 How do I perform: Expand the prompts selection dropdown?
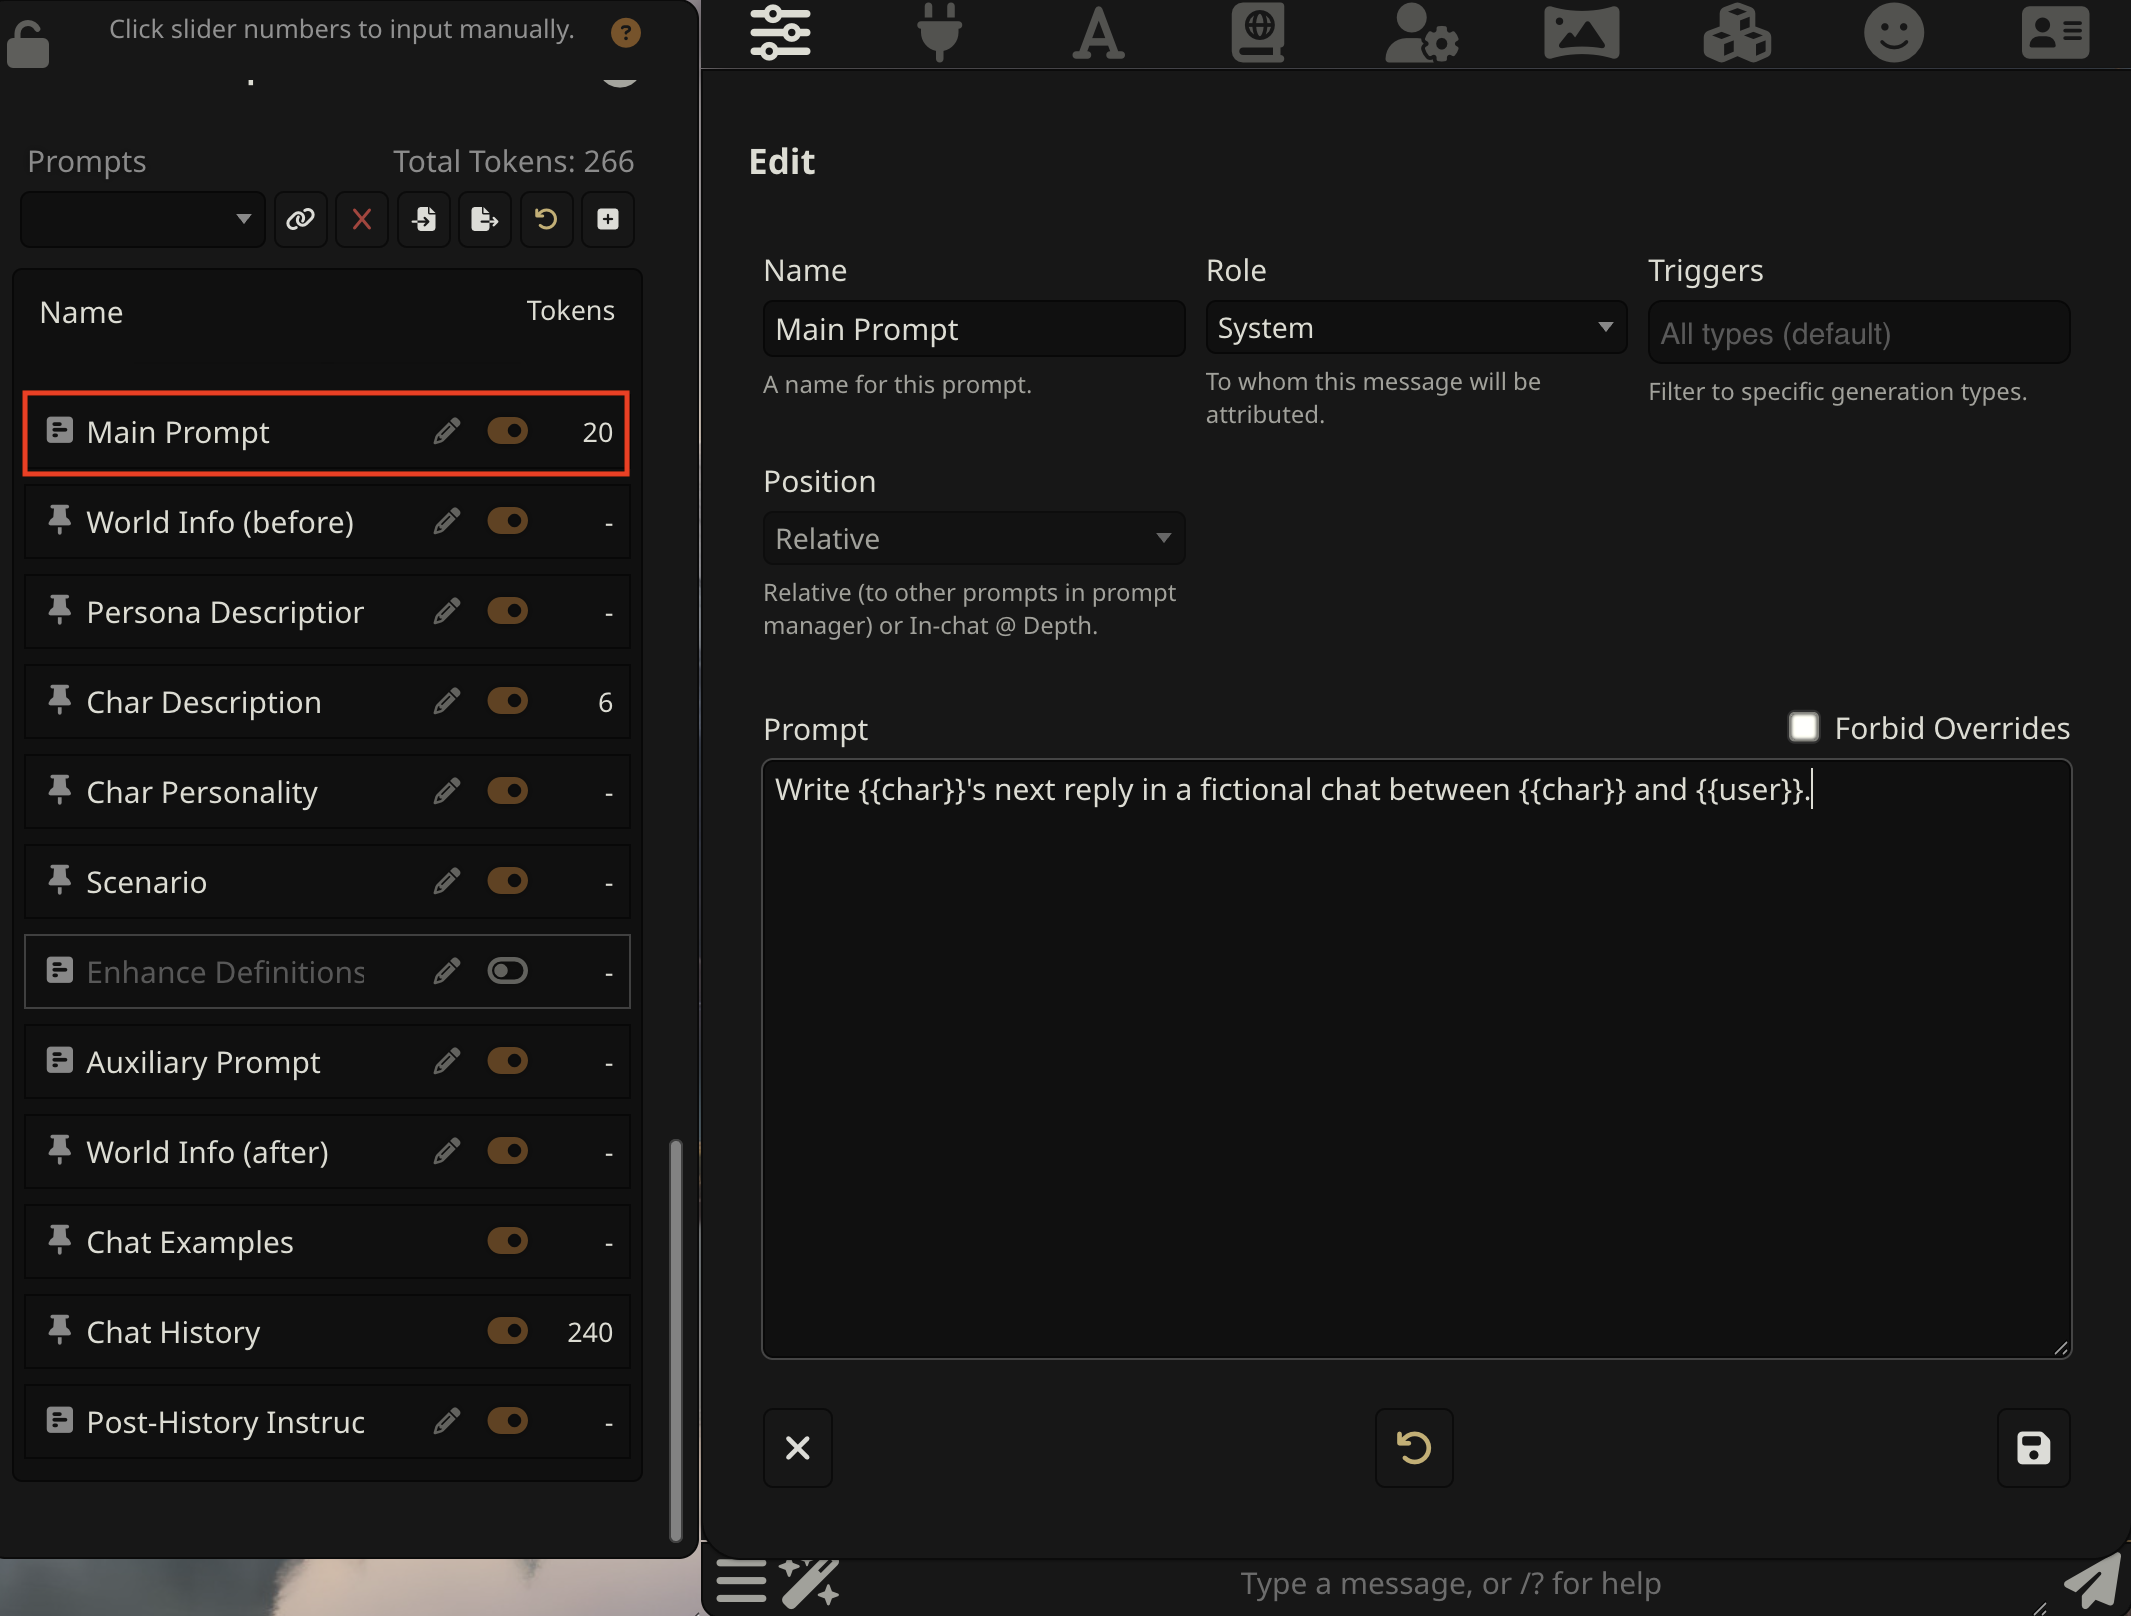coord(143,219)
